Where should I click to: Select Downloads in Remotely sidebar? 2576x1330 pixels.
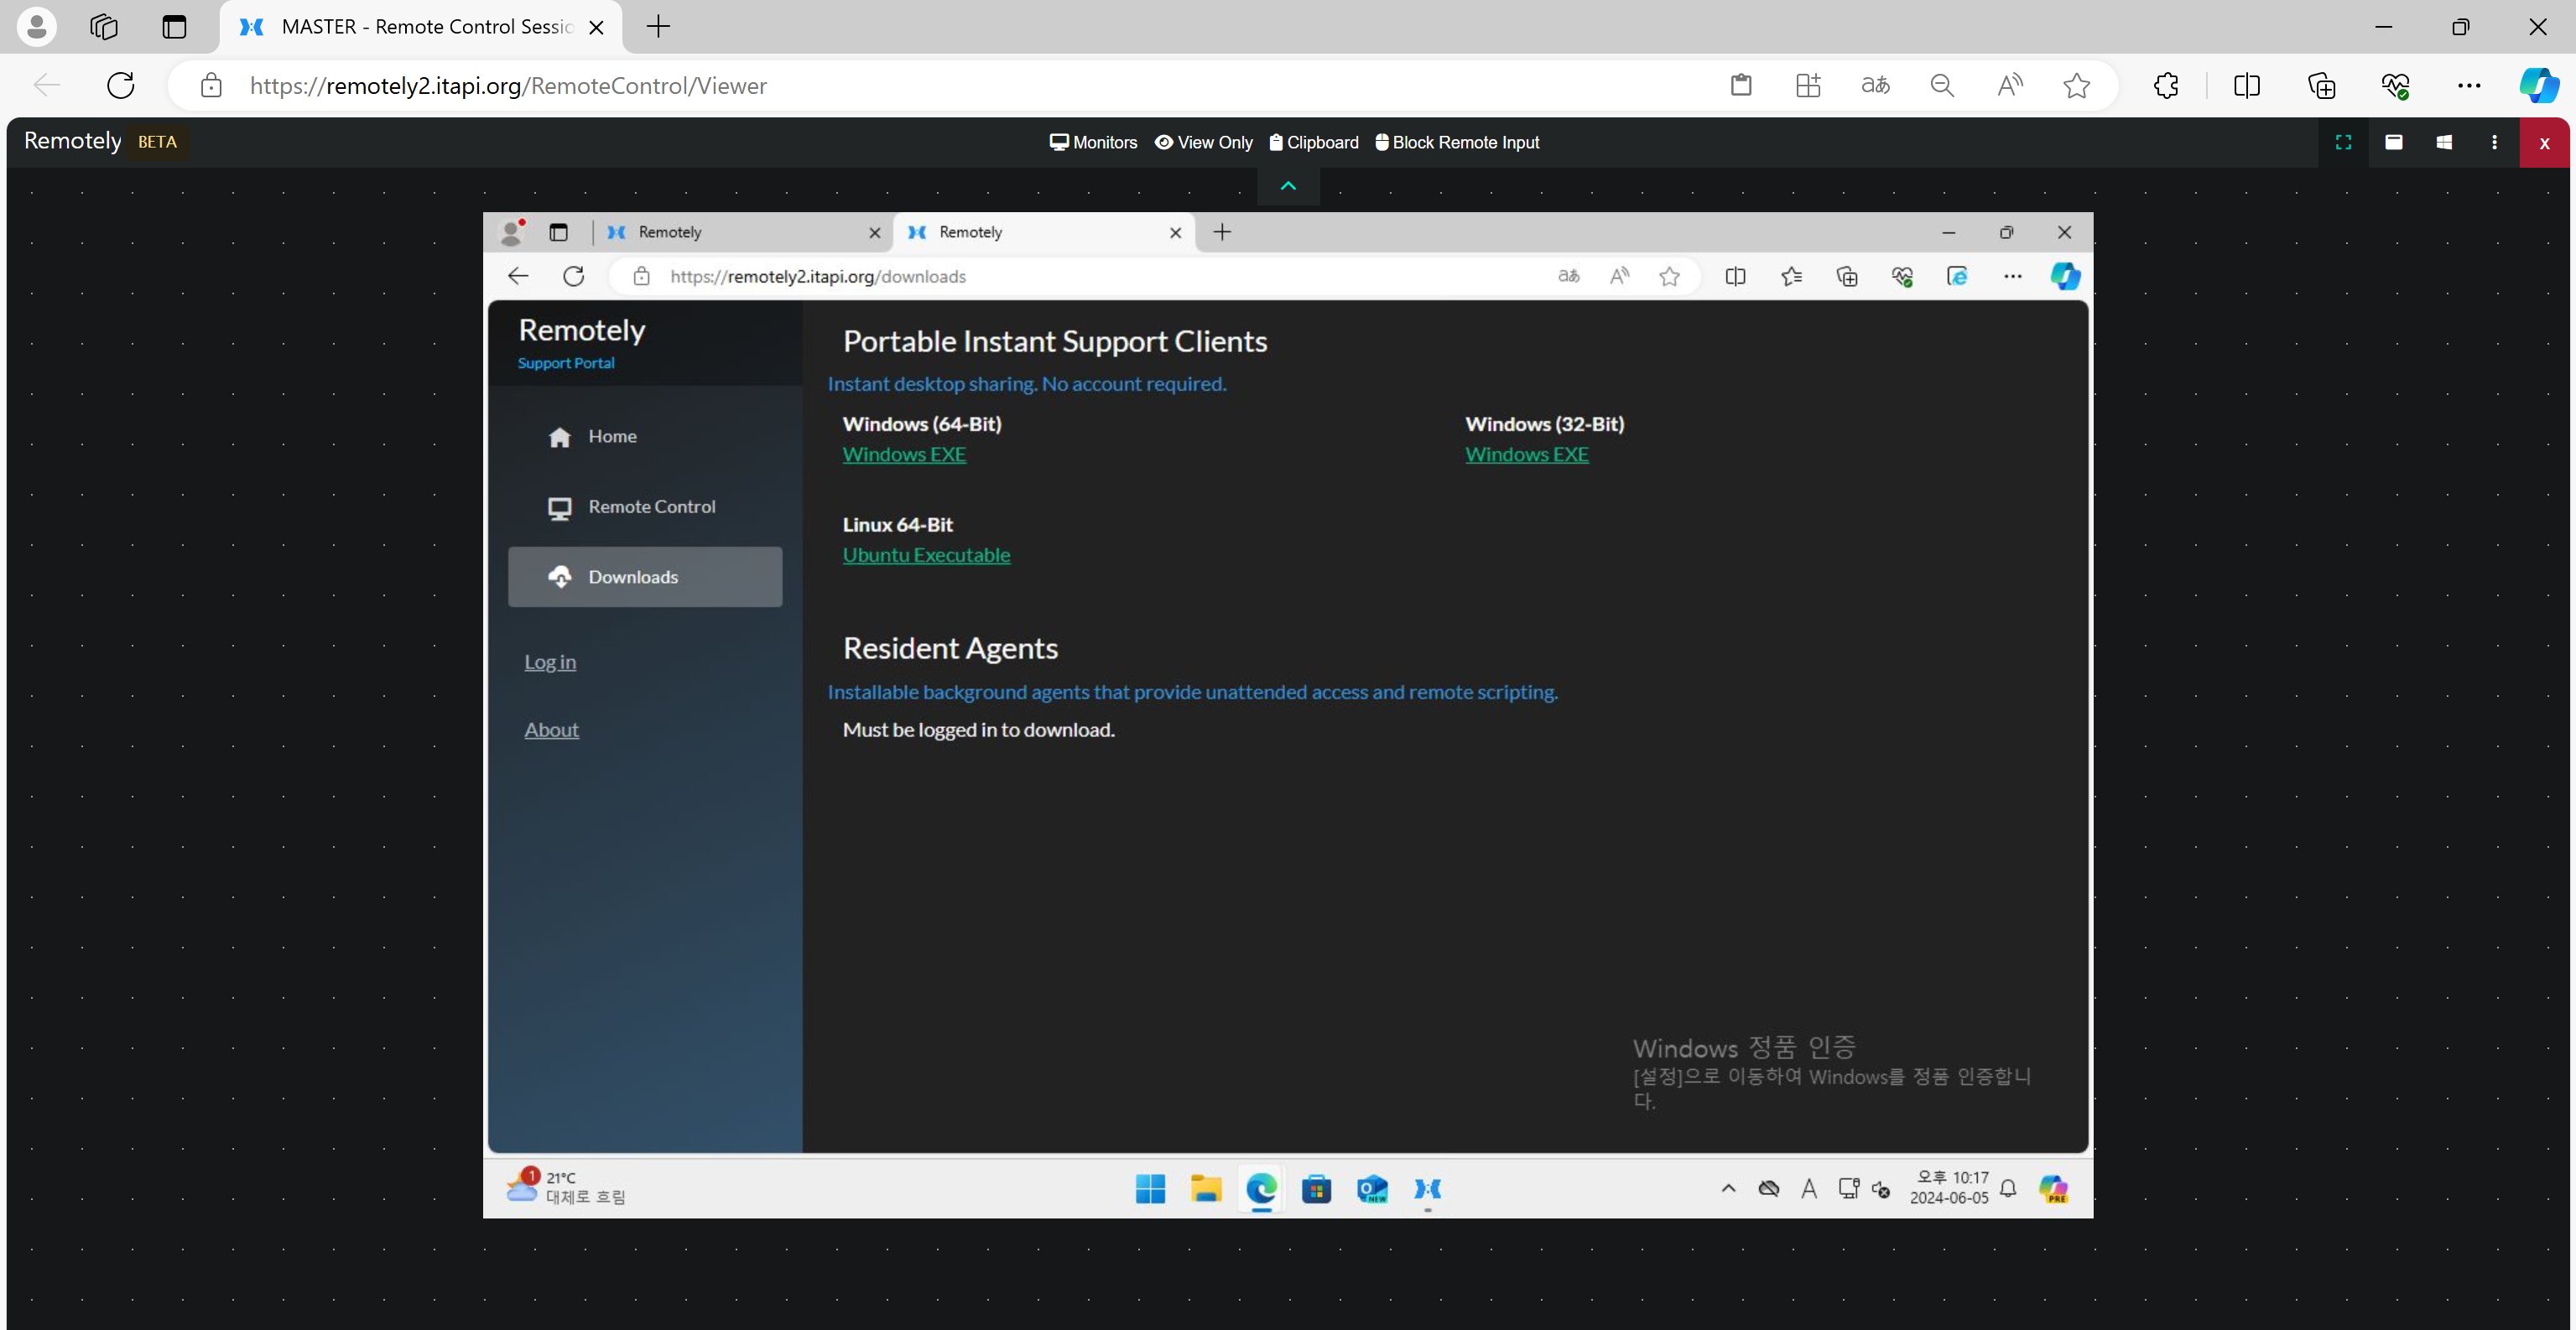pyautogui.click(x=645, y=577)
